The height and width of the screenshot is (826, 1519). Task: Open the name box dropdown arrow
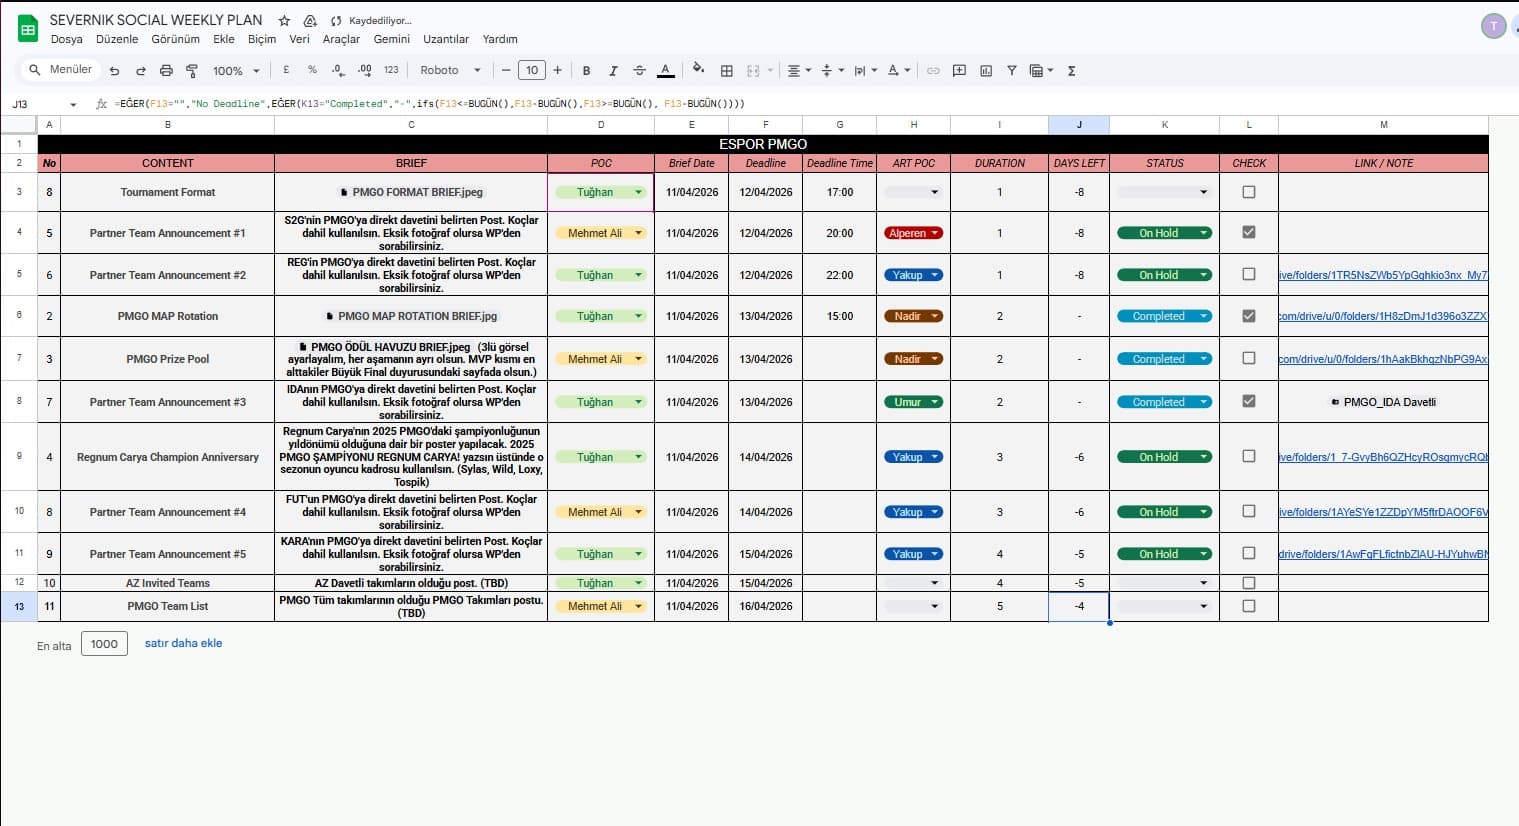73,104
